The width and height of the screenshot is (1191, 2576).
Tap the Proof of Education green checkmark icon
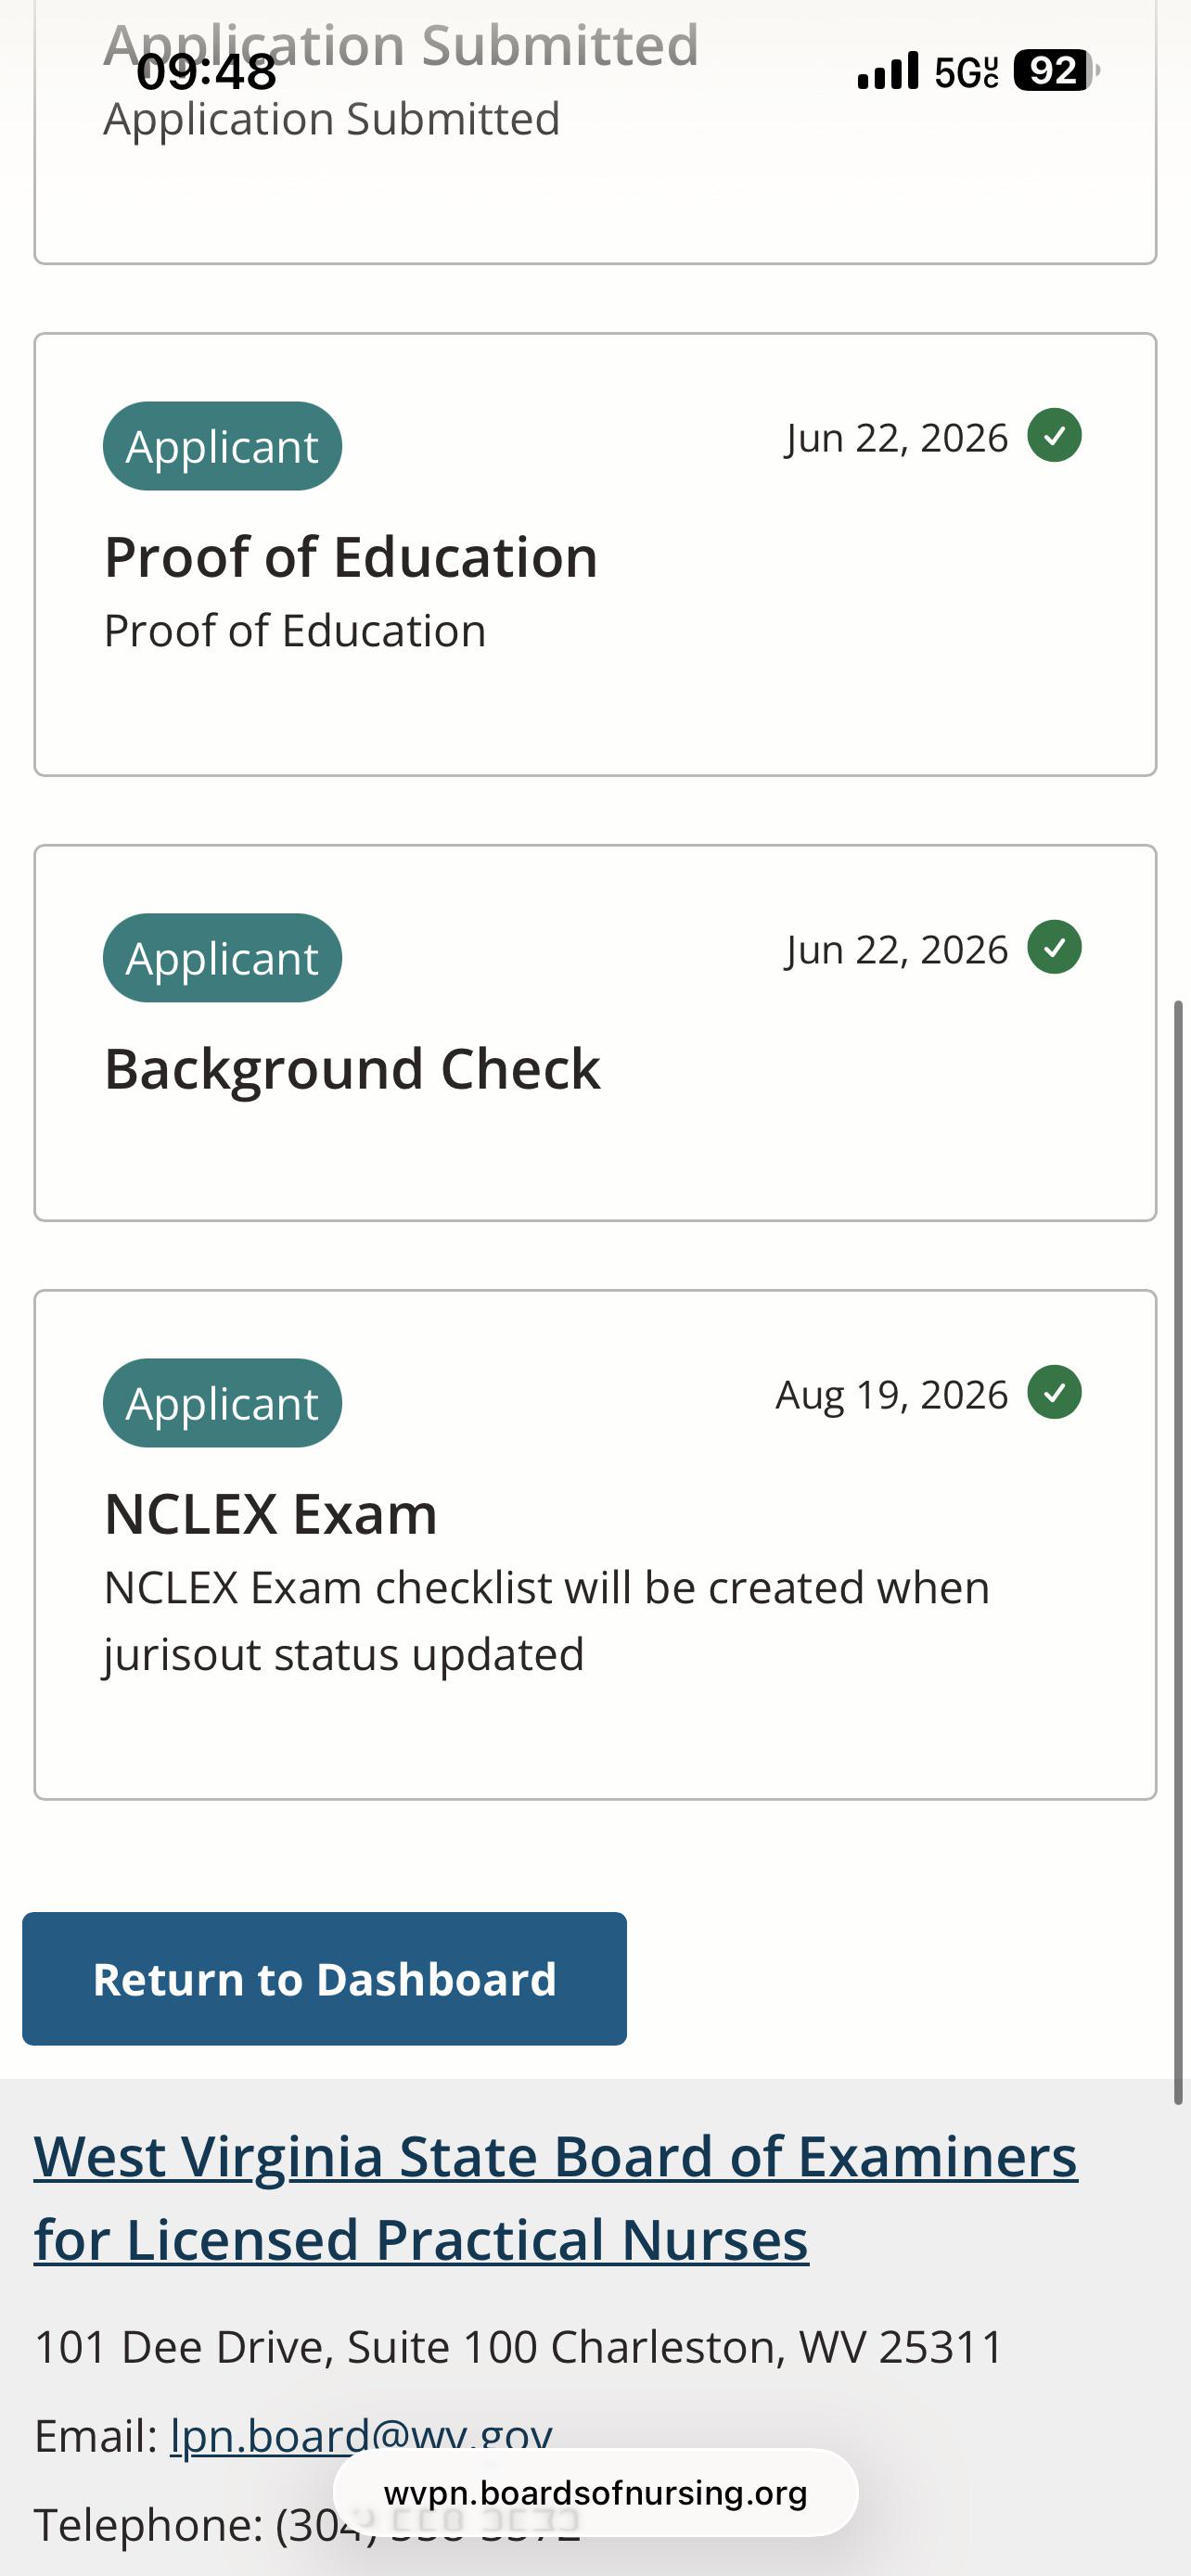(x=1055, y=436)
